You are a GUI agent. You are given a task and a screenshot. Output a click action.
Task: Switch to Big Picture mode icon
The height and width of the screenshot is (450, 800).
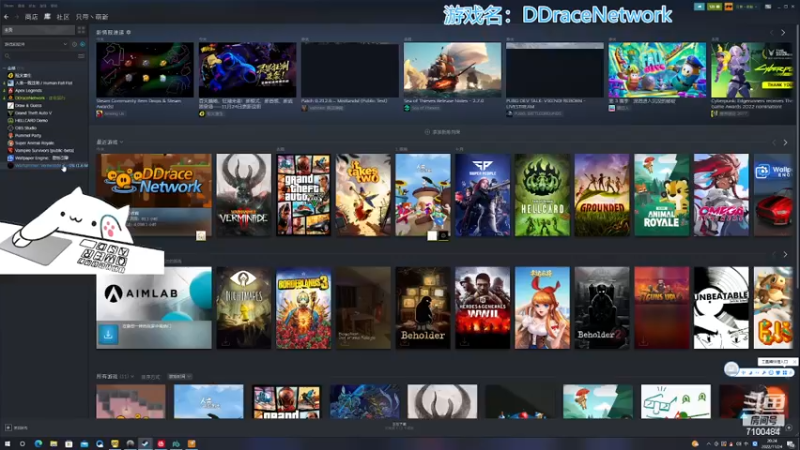(768, 7)
